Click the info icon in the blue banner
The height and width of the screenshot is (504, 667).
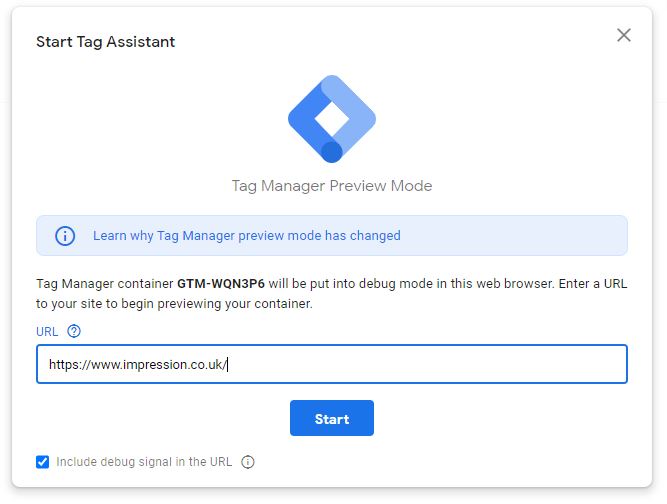coord(65,236)
